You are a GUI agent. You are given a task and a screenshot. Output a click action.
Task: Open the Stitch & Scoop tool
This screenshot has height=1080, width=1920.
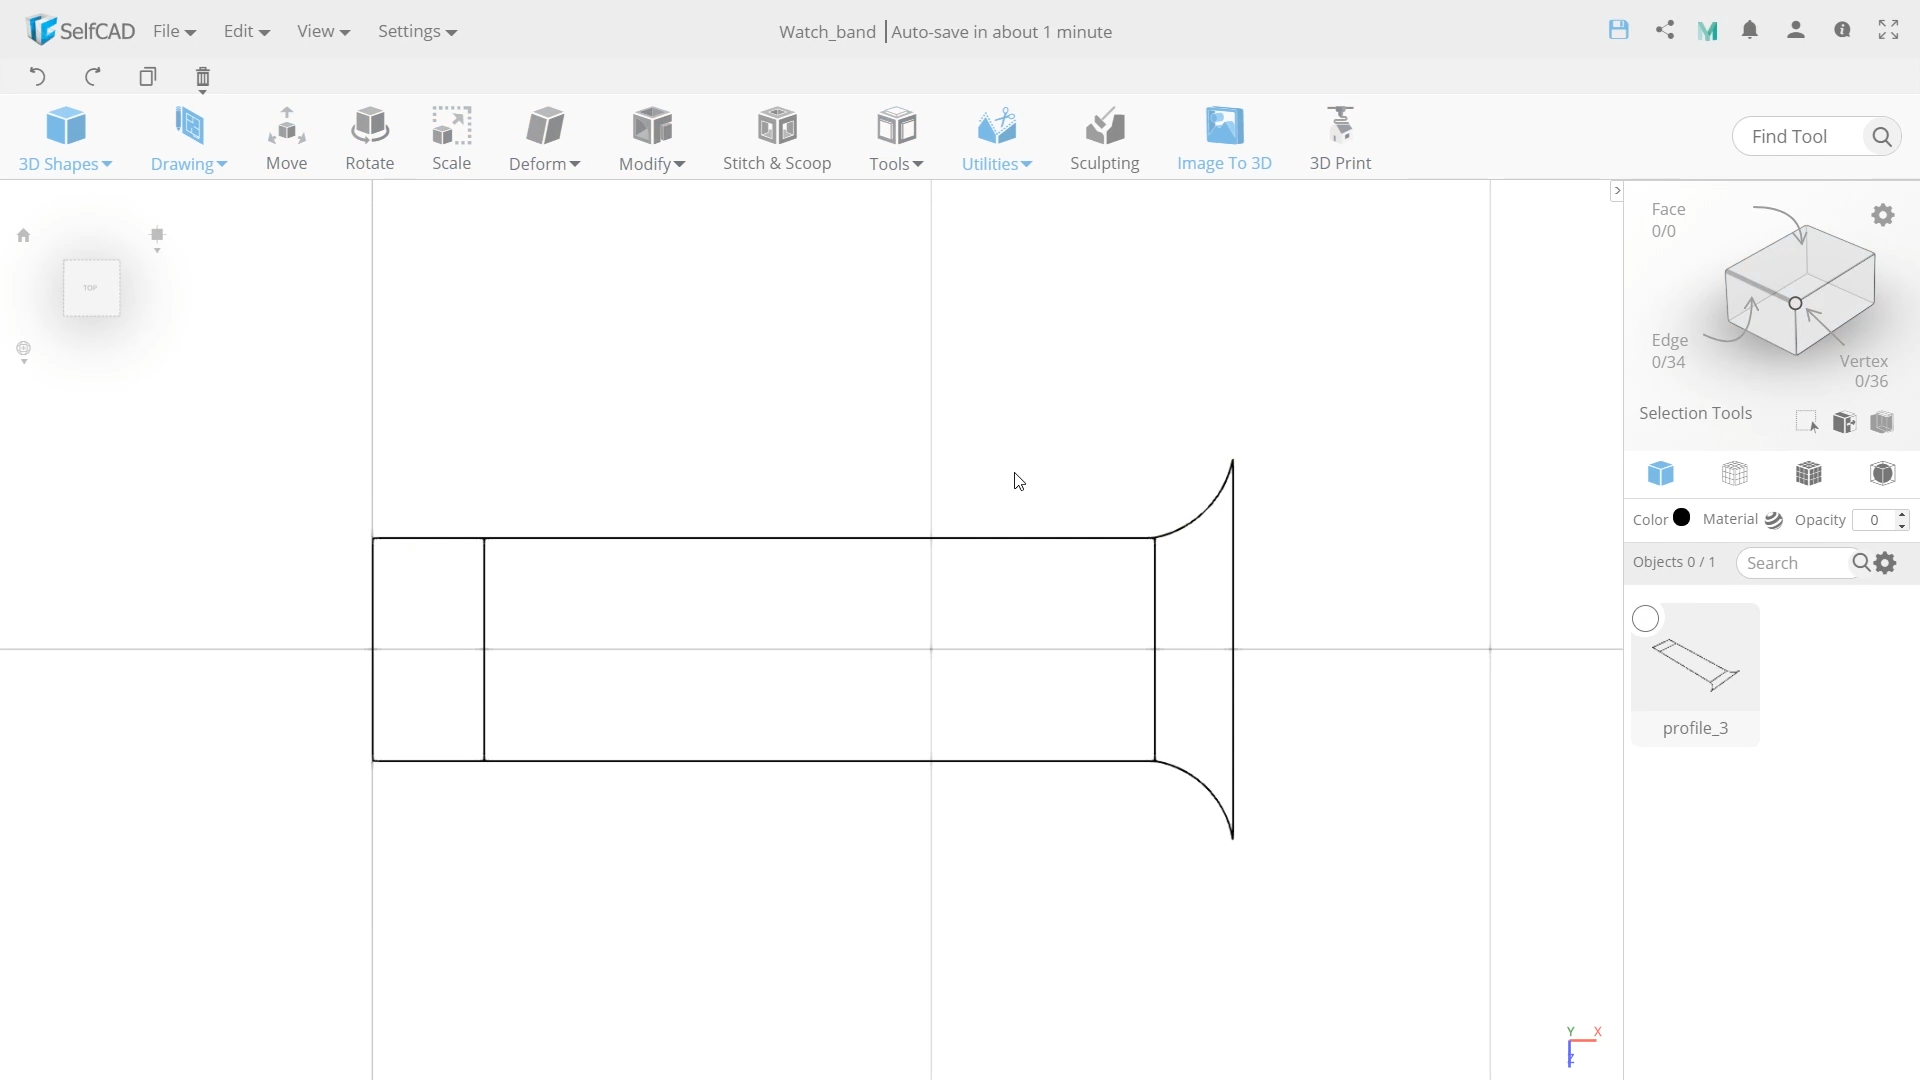click(x=777, y=138)
